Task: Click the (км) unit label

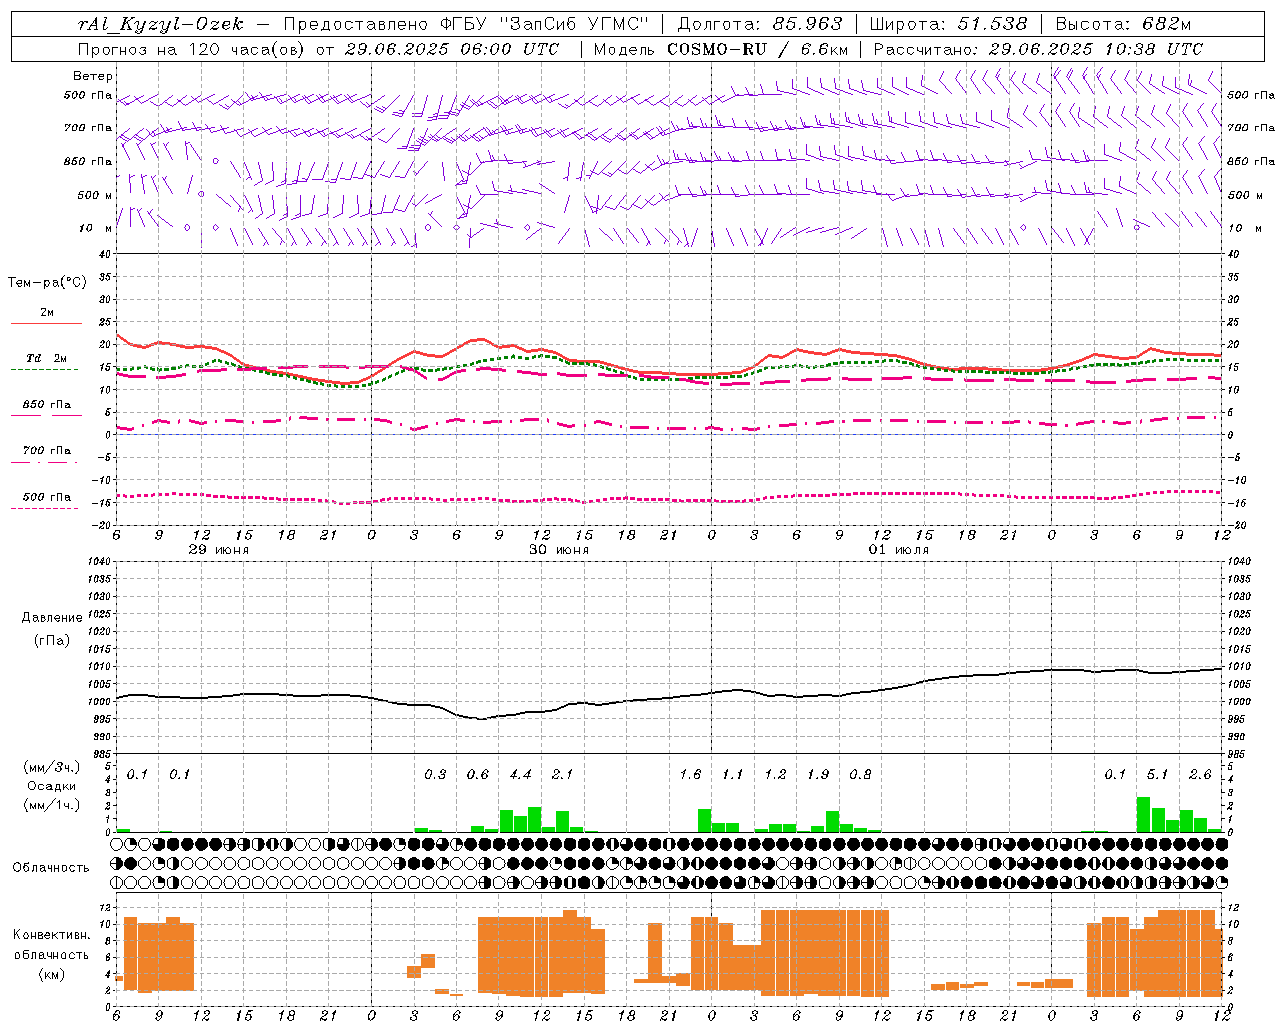Action: point(52,974)
